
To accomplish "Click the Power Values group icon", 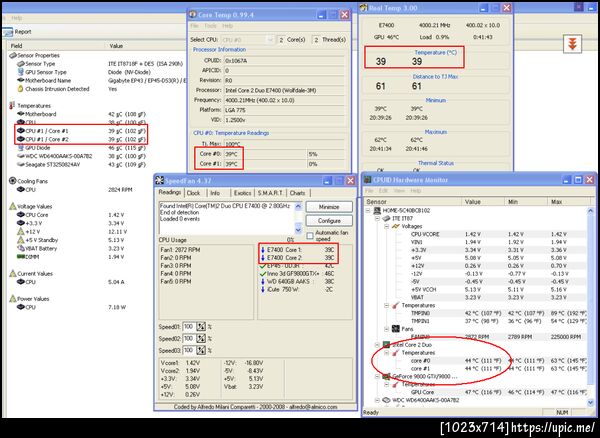I will coord(13,299).
